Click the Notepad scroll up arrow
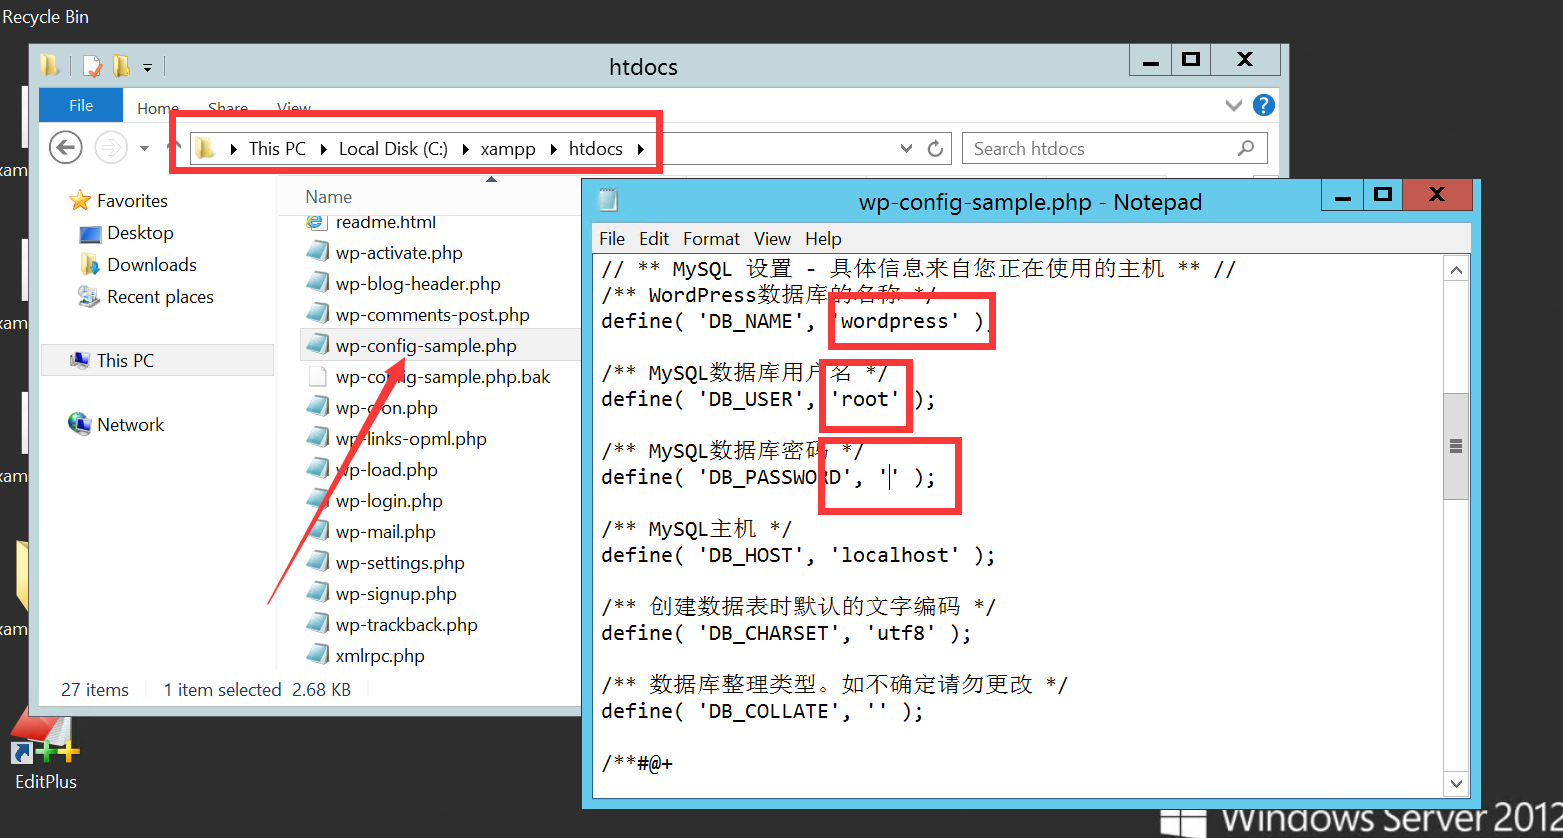The width and height of the screenshot is (1563, 838). point(1457,270)
